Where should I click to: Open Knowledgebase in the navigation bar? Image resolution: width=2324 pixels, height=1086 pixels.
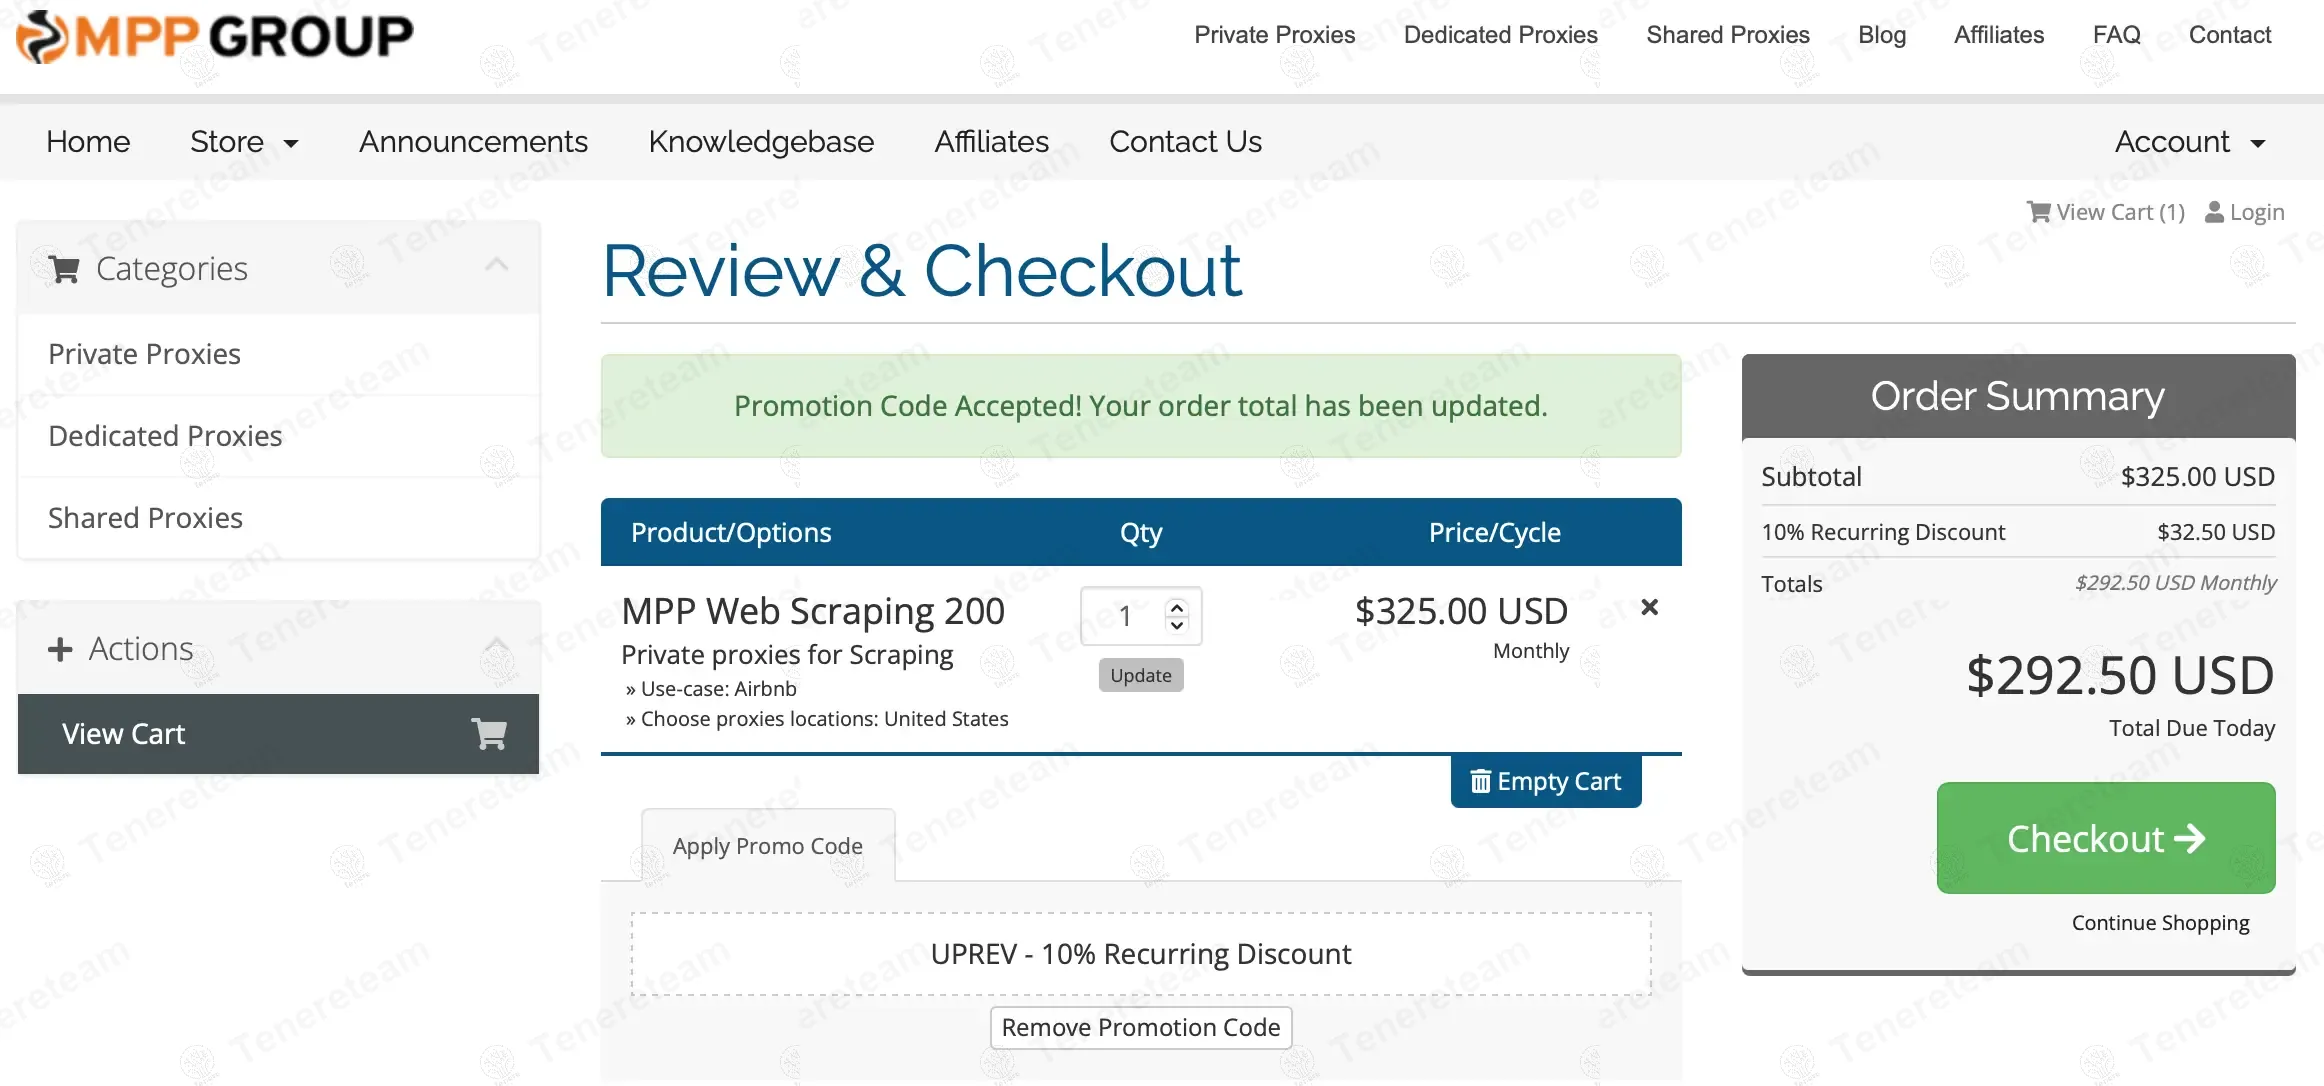point(761,142)
